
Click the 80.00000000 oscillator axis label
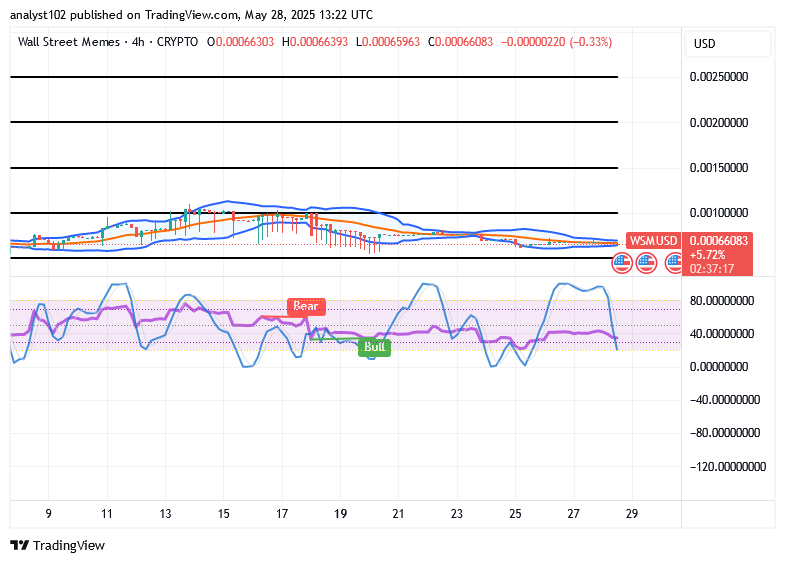[x=722, y=301]
